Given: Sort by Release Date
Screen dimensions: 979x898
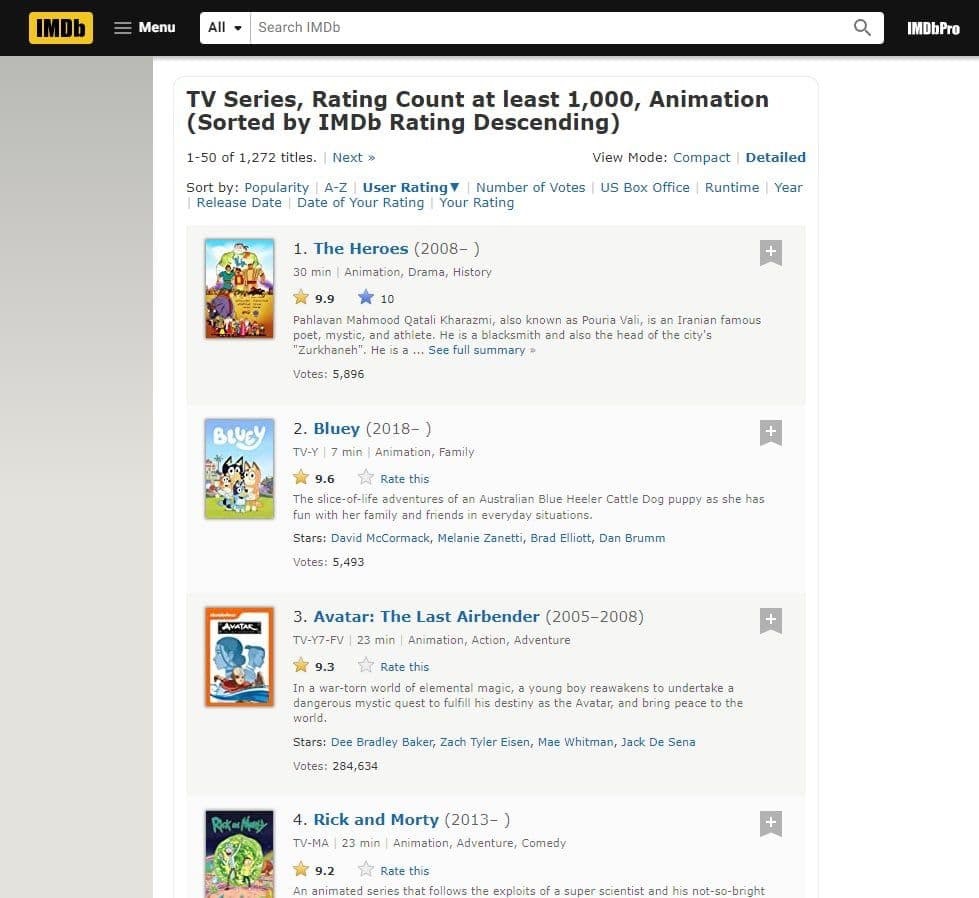Looking at the screenshot, I should (239, 202).
